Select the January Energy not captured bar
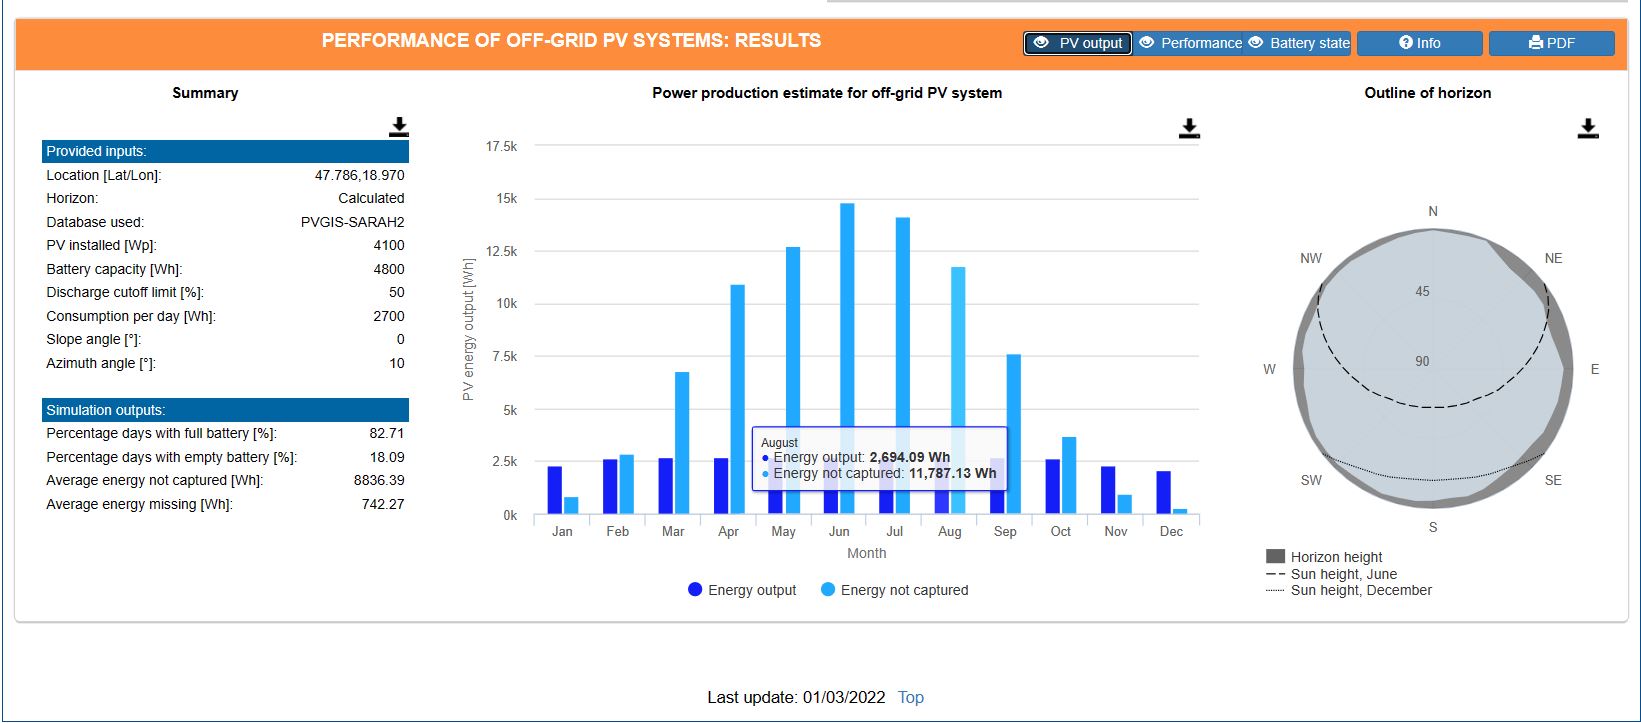 571,506
